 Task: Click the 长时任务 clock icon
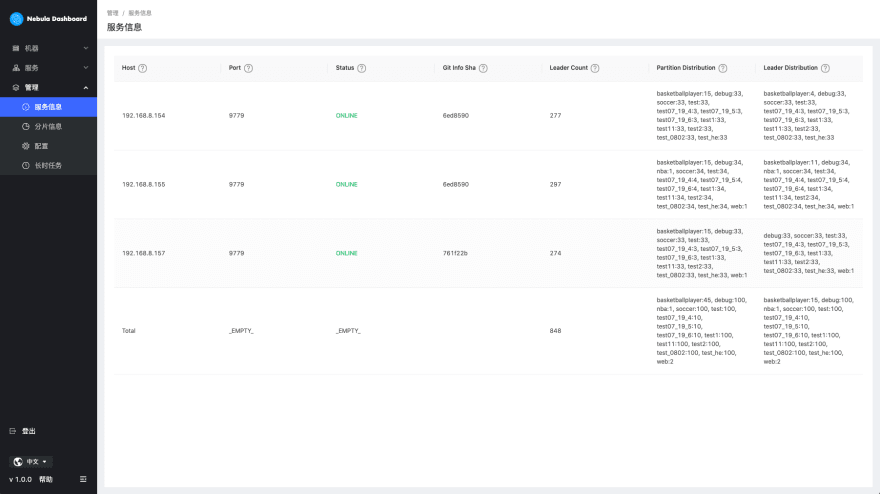pos(26,166)
